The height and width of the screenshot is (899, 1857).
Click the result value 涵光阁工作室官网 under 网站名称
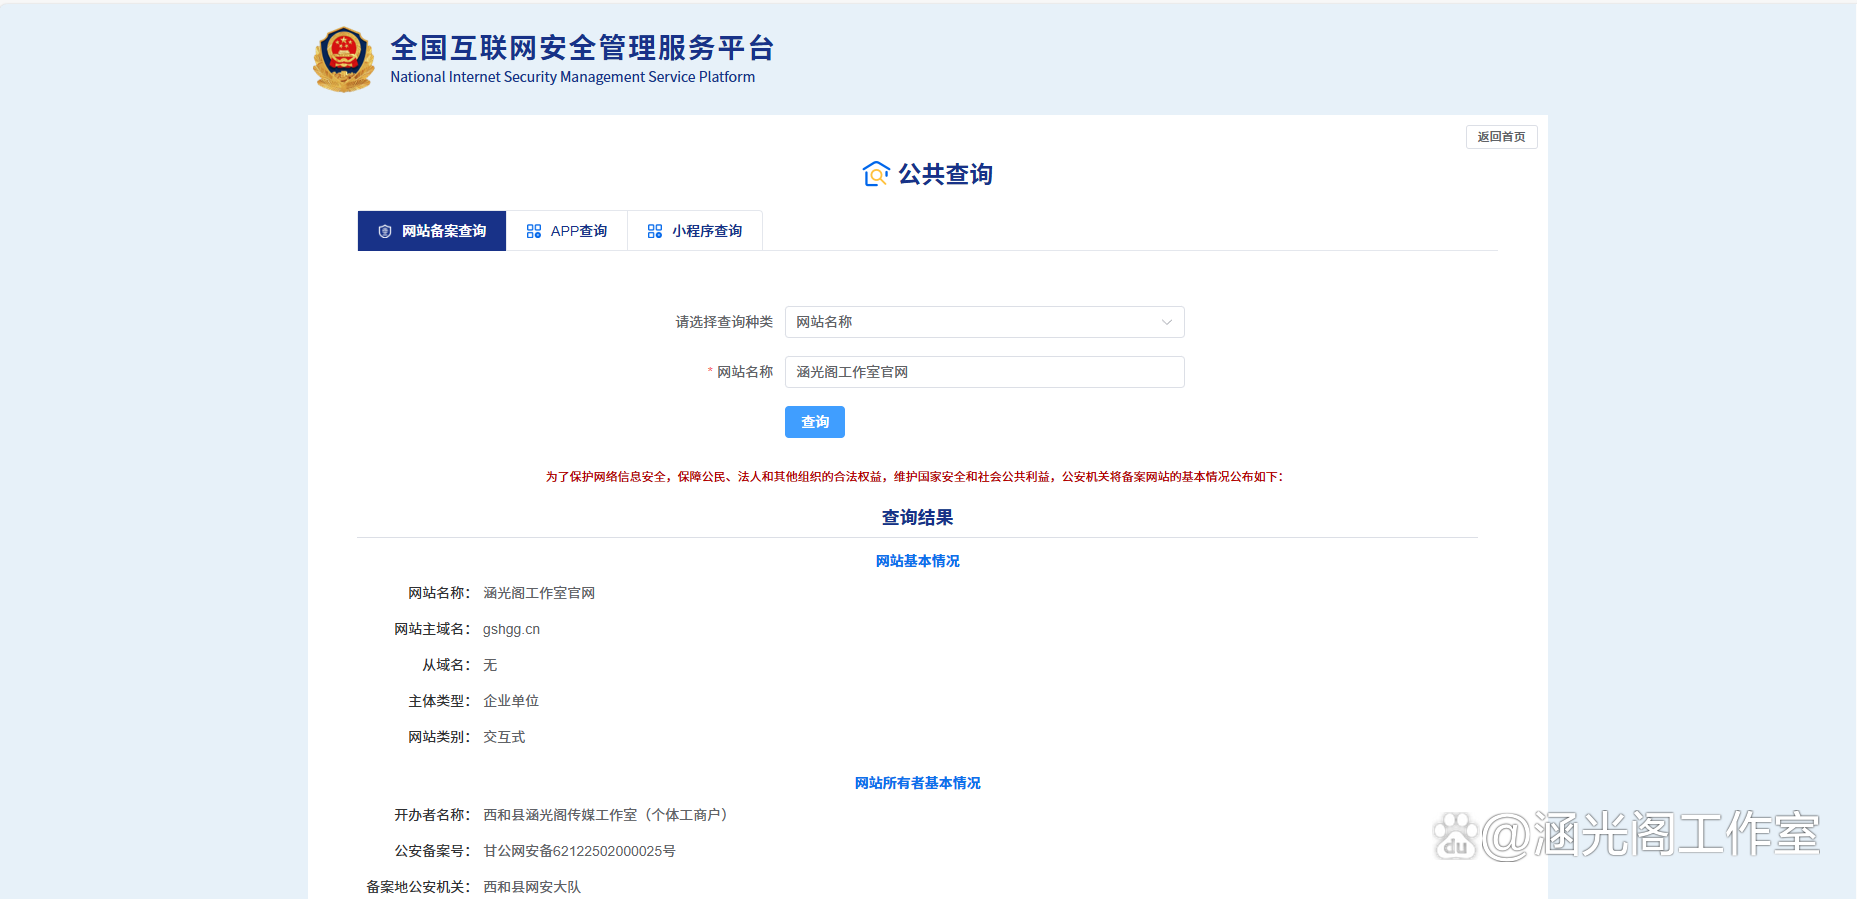[539, 593]
